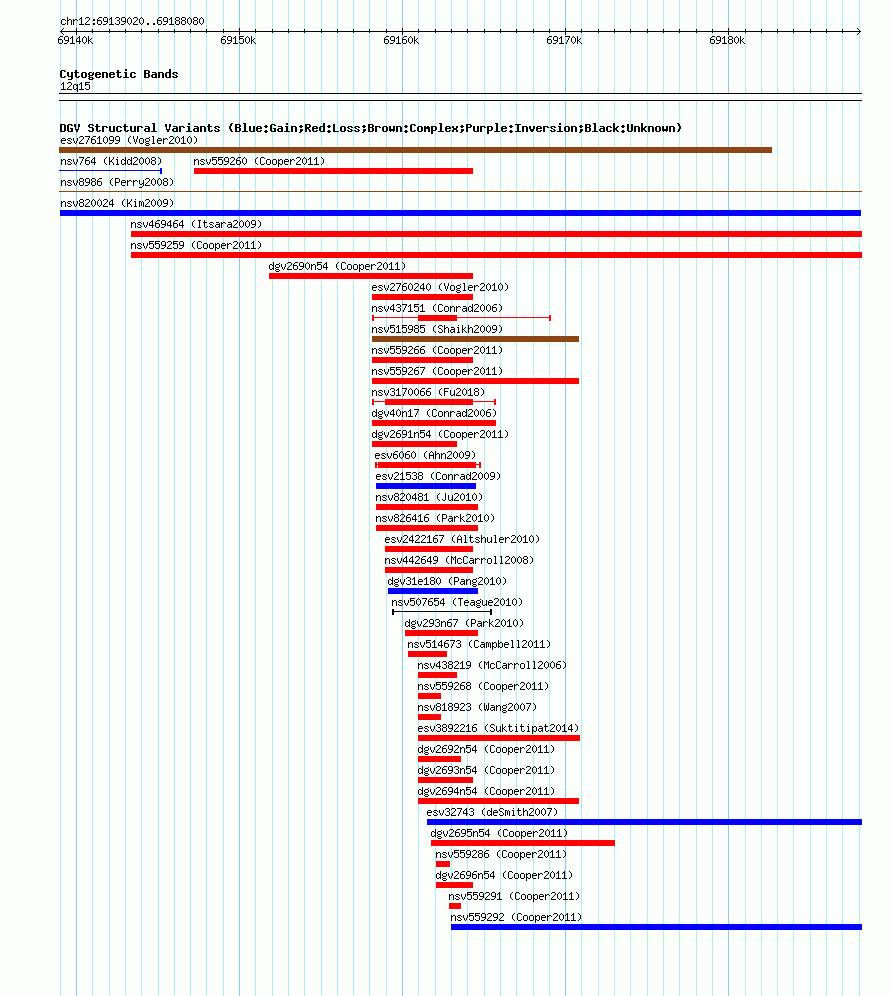Click dgv40n17 (Conrad2006) label

434,413
